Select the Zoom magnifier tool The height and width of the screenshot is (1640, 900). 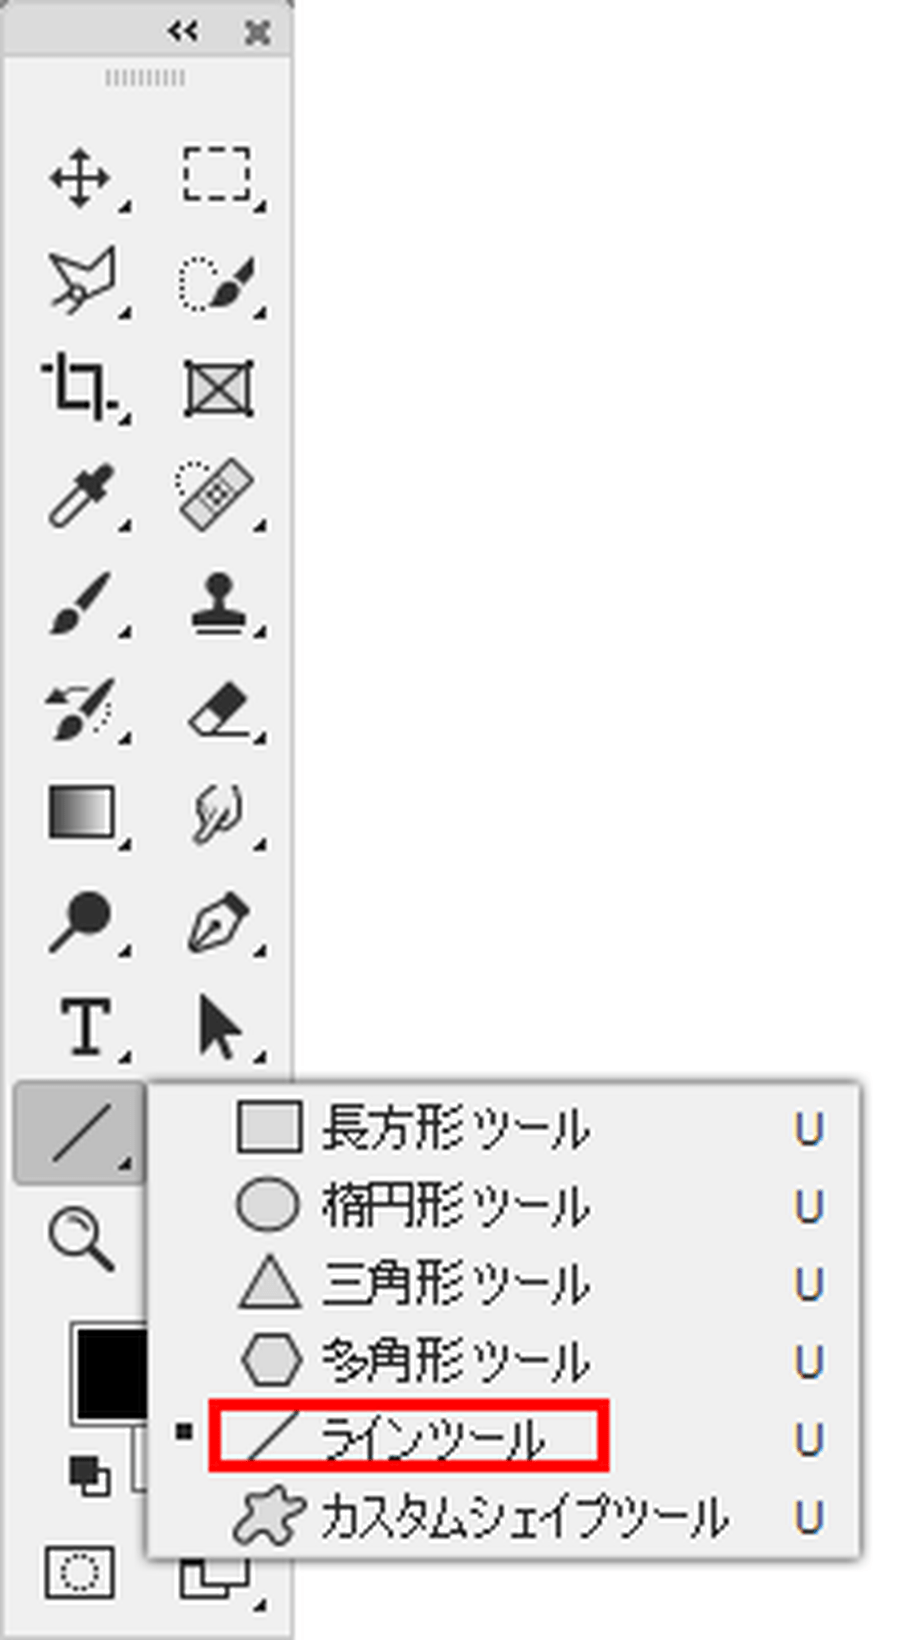(x=80, y=1238)
